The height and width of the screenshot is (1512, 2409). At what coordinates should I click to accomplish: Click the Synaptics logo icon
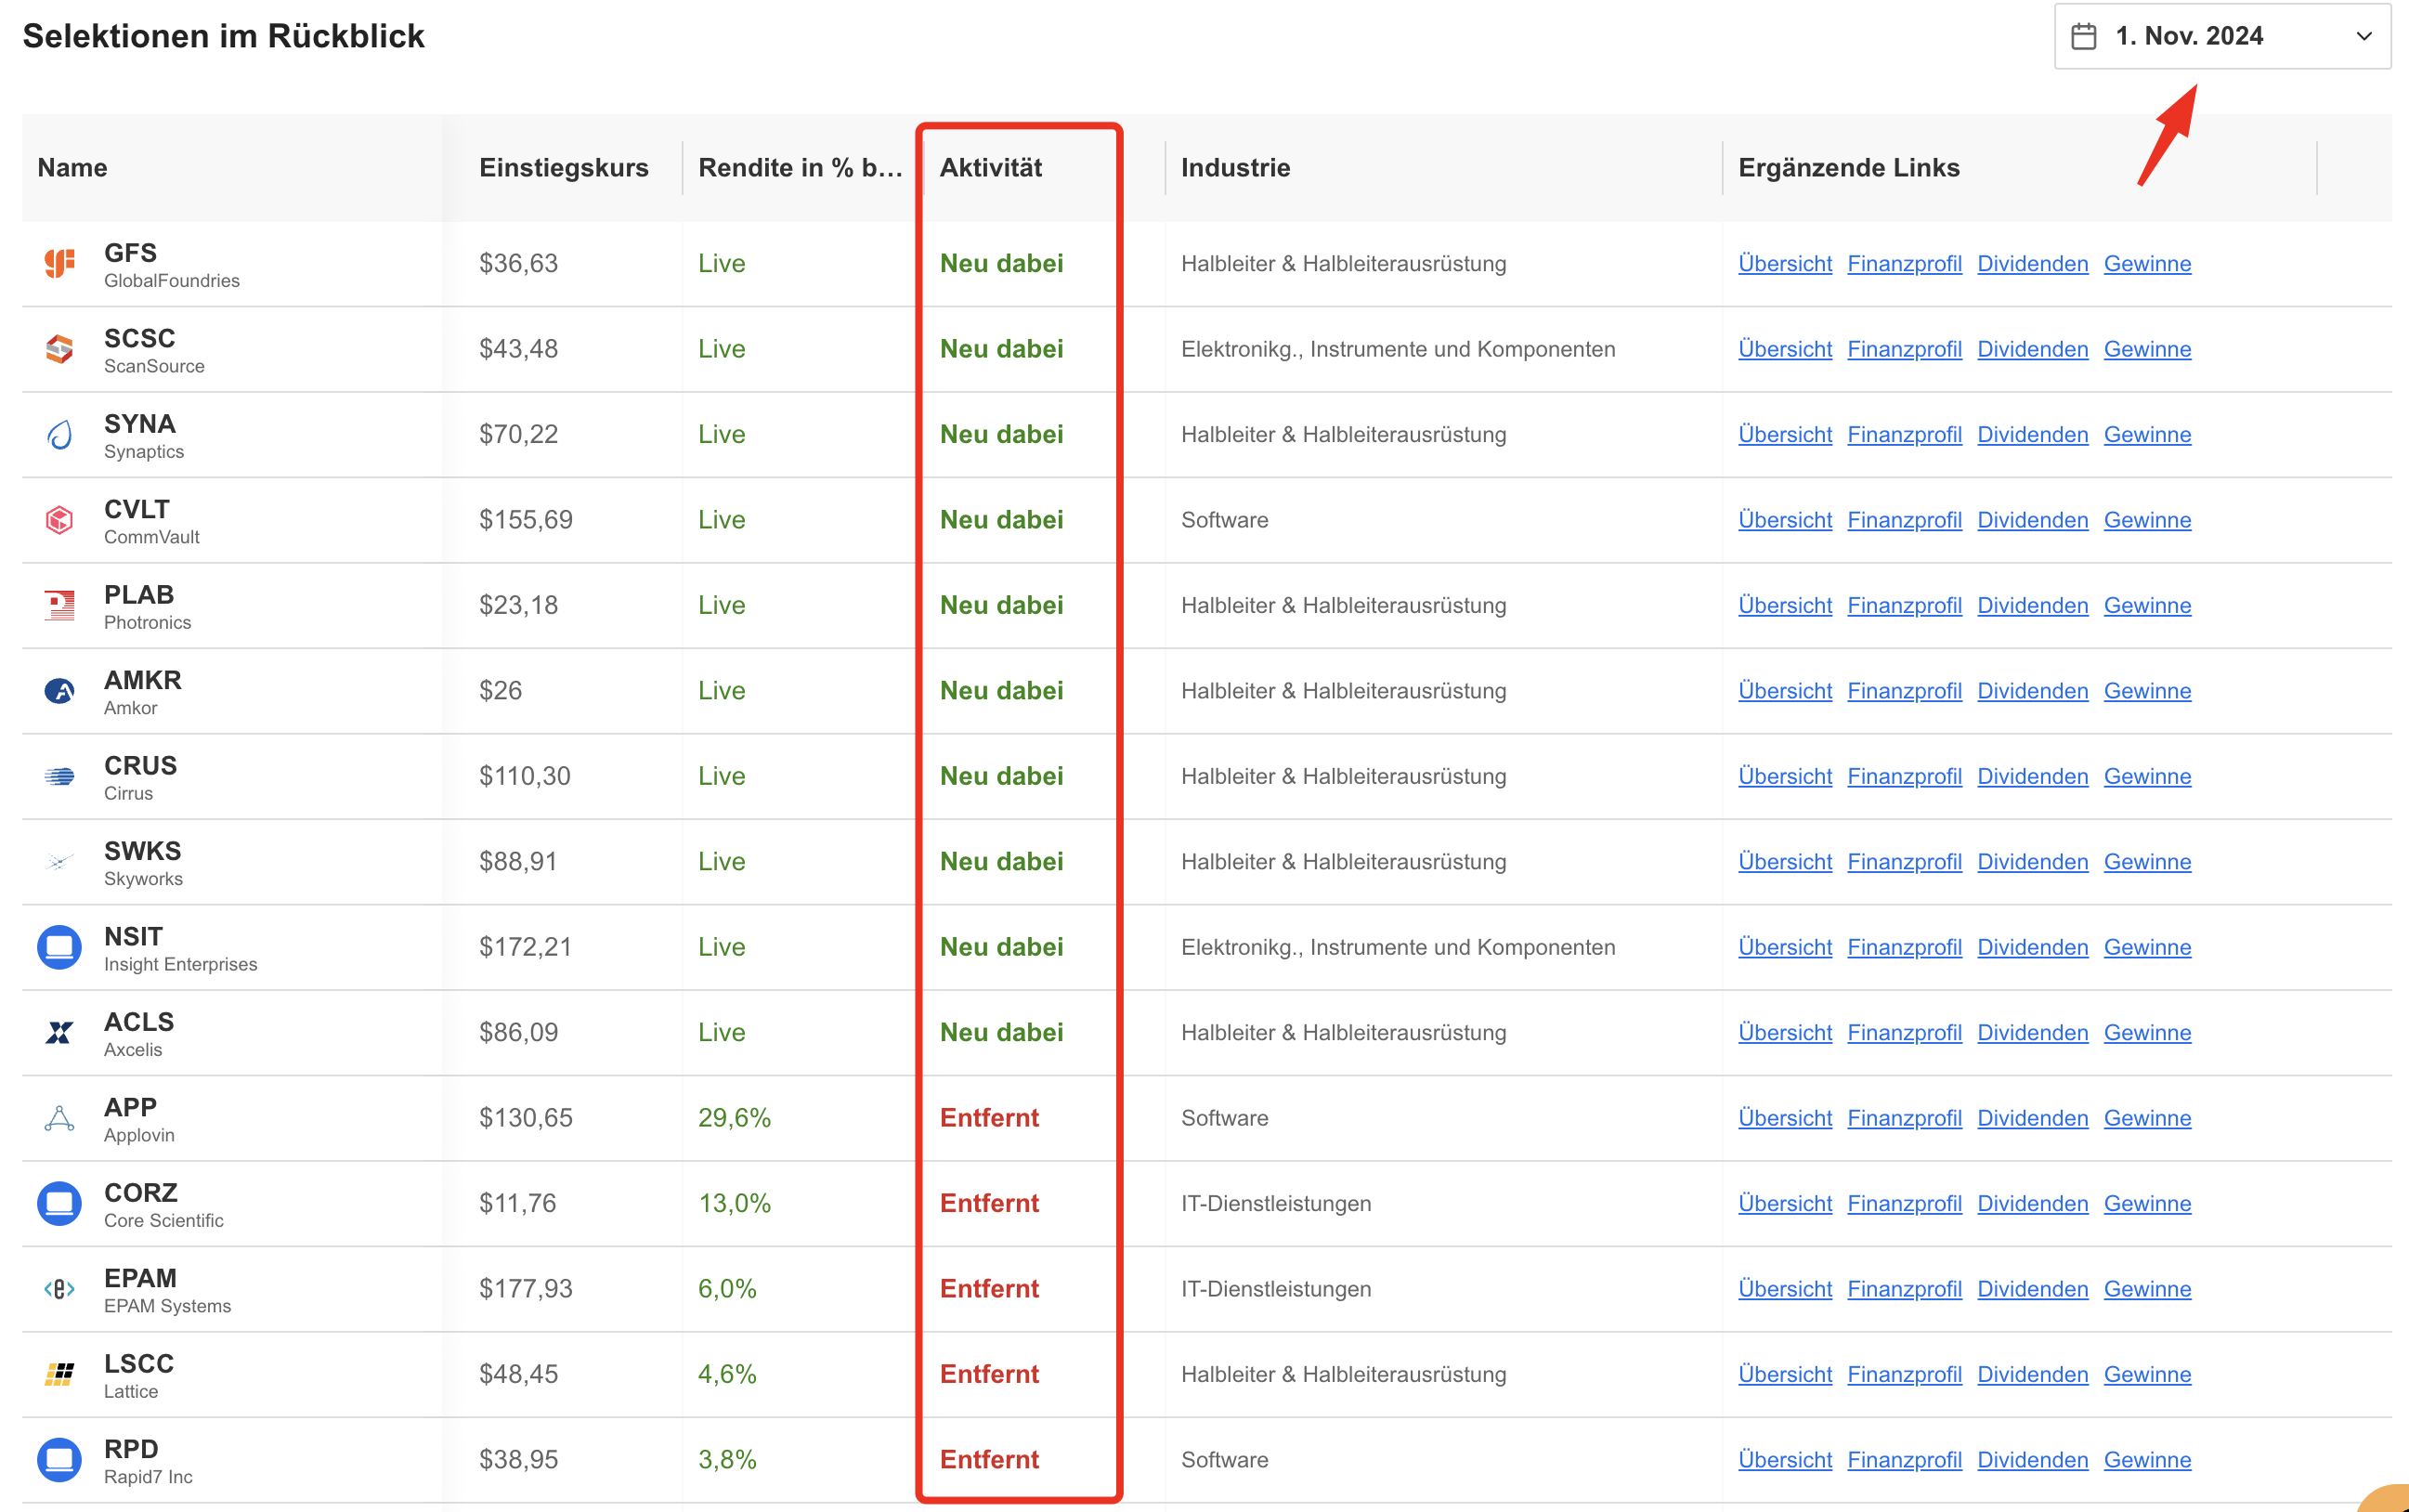(x=59, y=435)
